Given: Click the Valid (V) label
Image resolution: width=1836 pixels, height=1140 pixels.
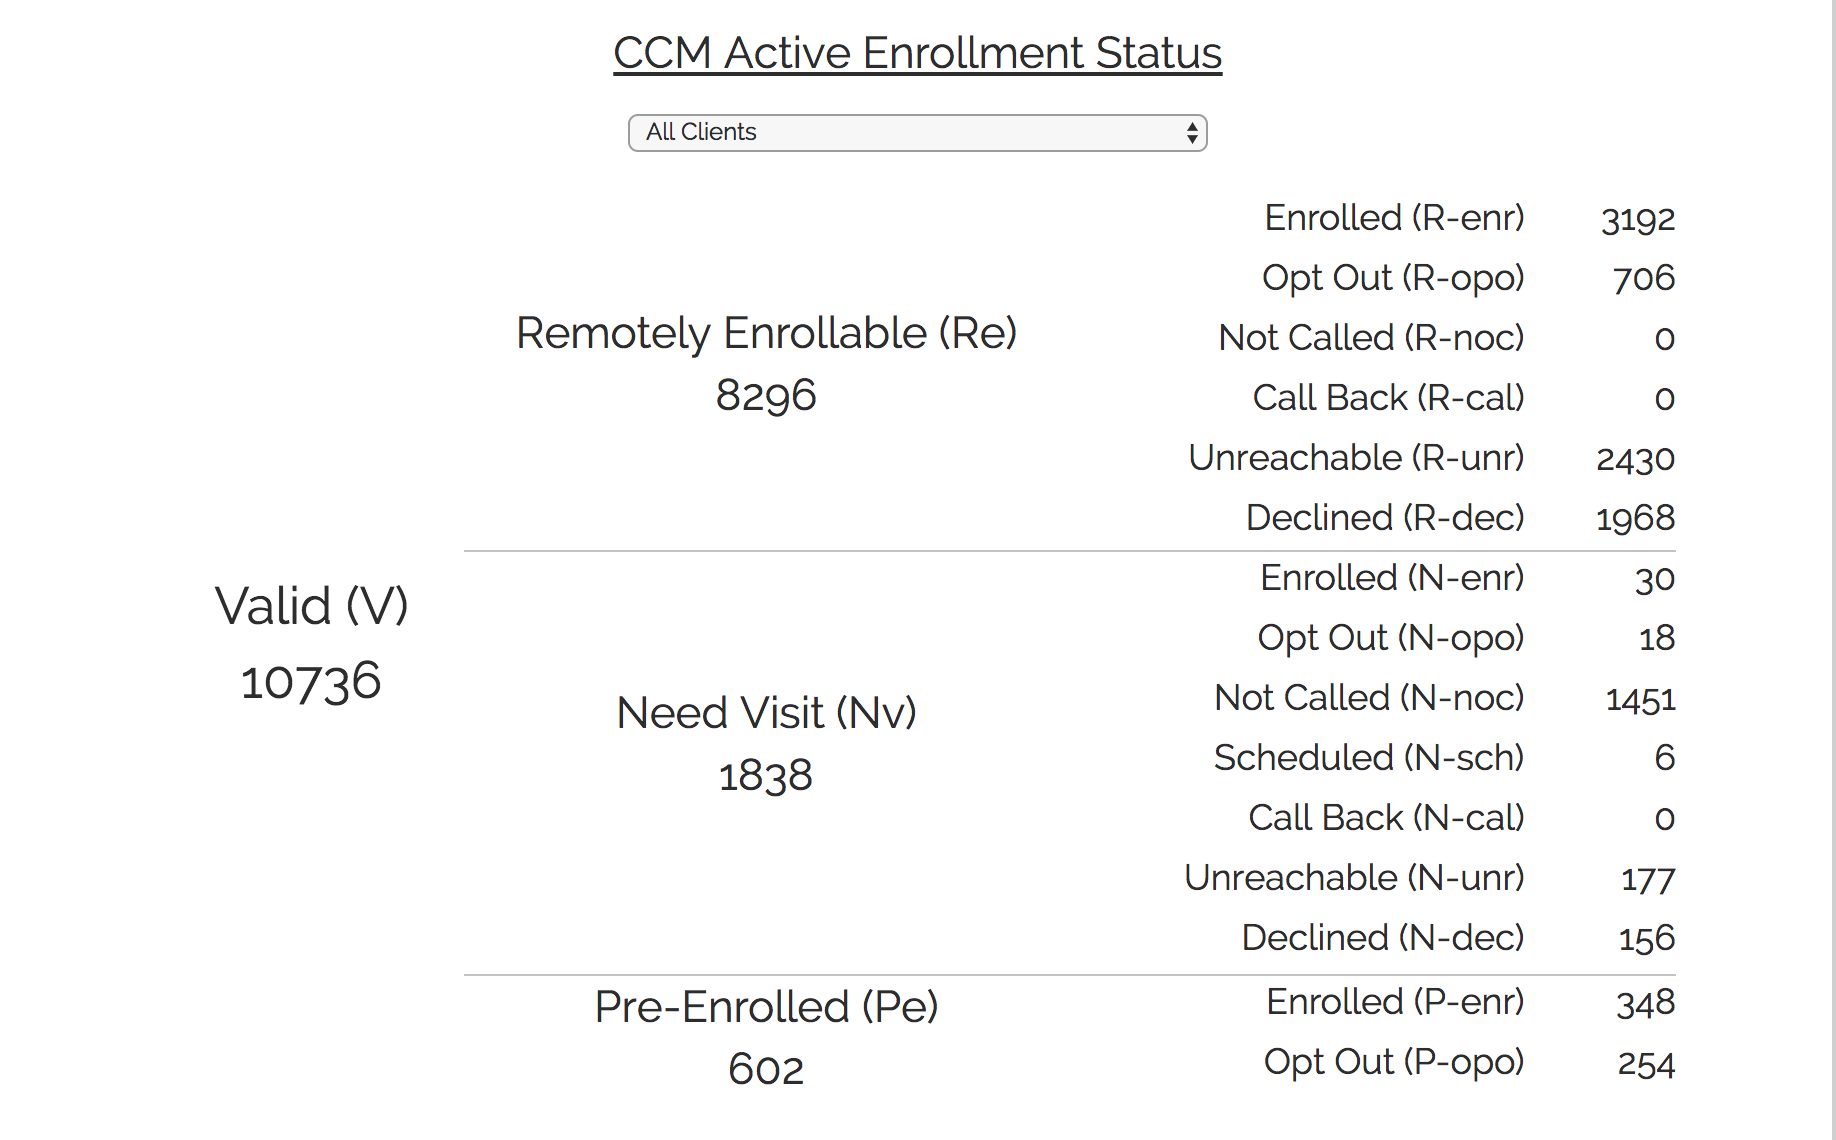Looking at the screenshot, I should [x=311, y=606].
